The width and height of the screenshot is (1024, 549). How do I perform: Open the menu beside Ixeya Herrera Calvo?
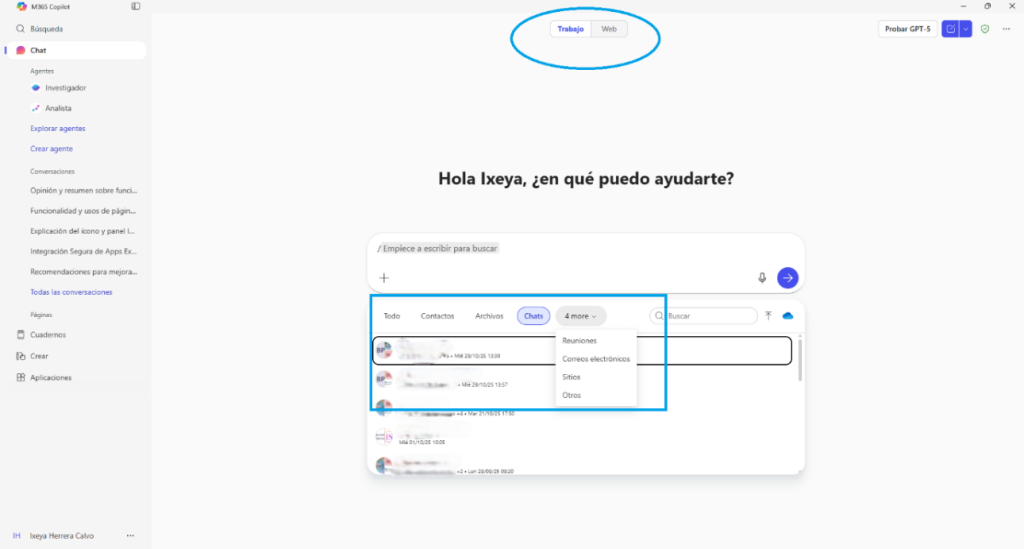pyautogui.click(x=130, y=536)
